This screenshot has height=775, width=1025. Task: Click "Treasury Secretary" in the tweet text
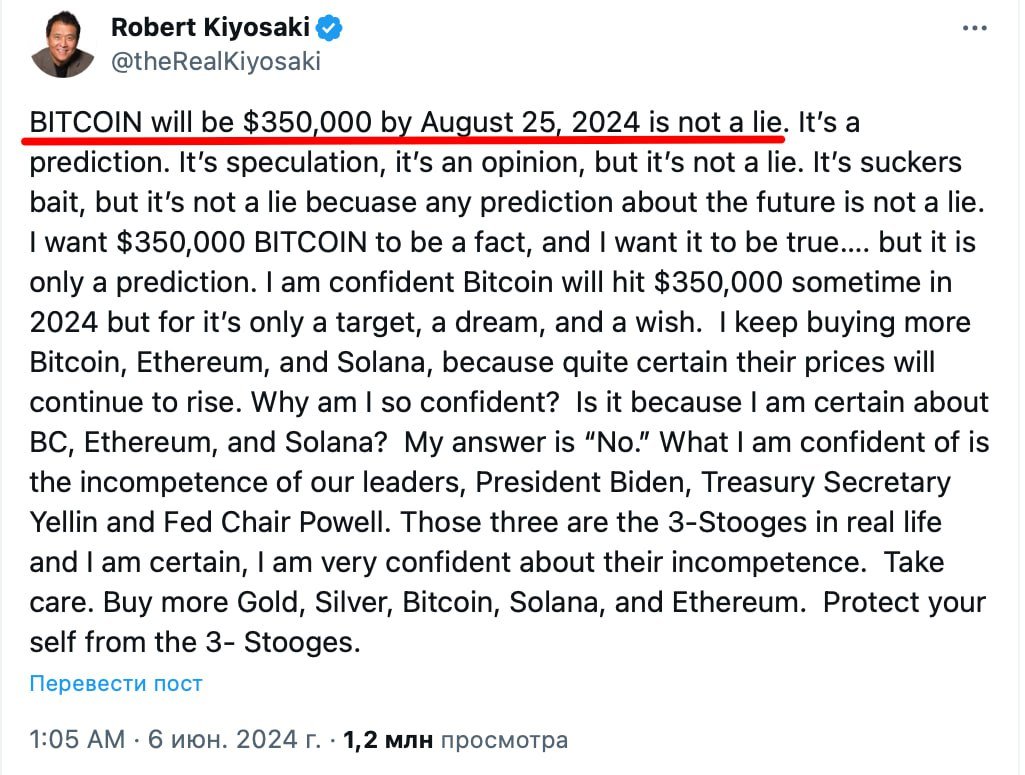[826, 482]
